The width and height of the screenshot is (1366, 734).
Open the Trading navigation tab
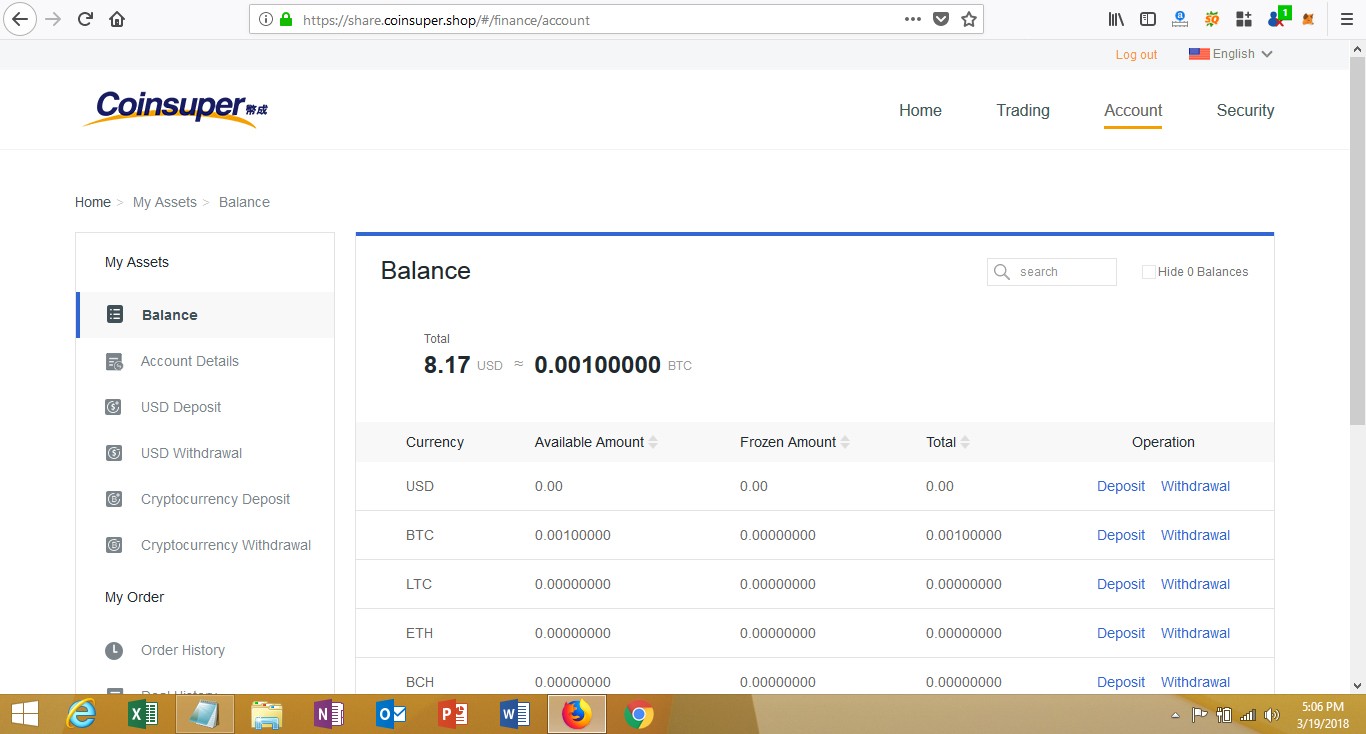1023,110
